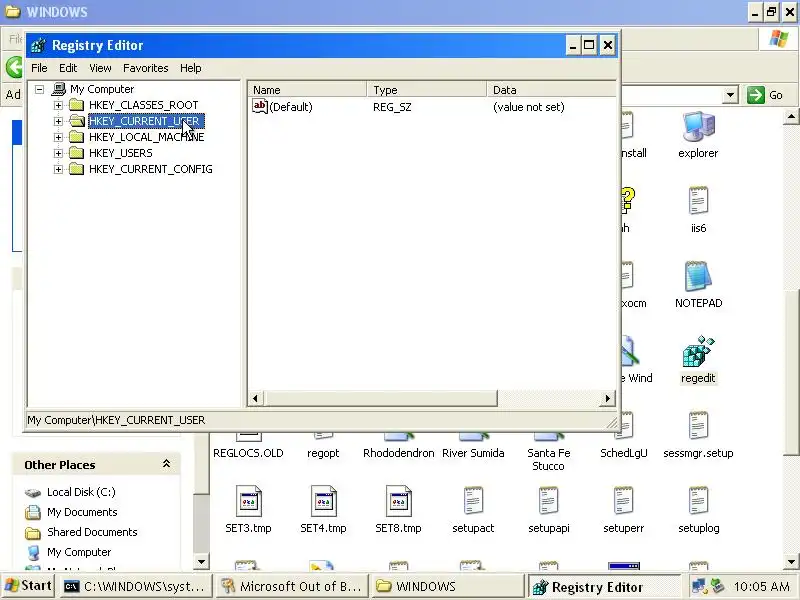Click the Go button in WINDOWS window

point(765,95)
